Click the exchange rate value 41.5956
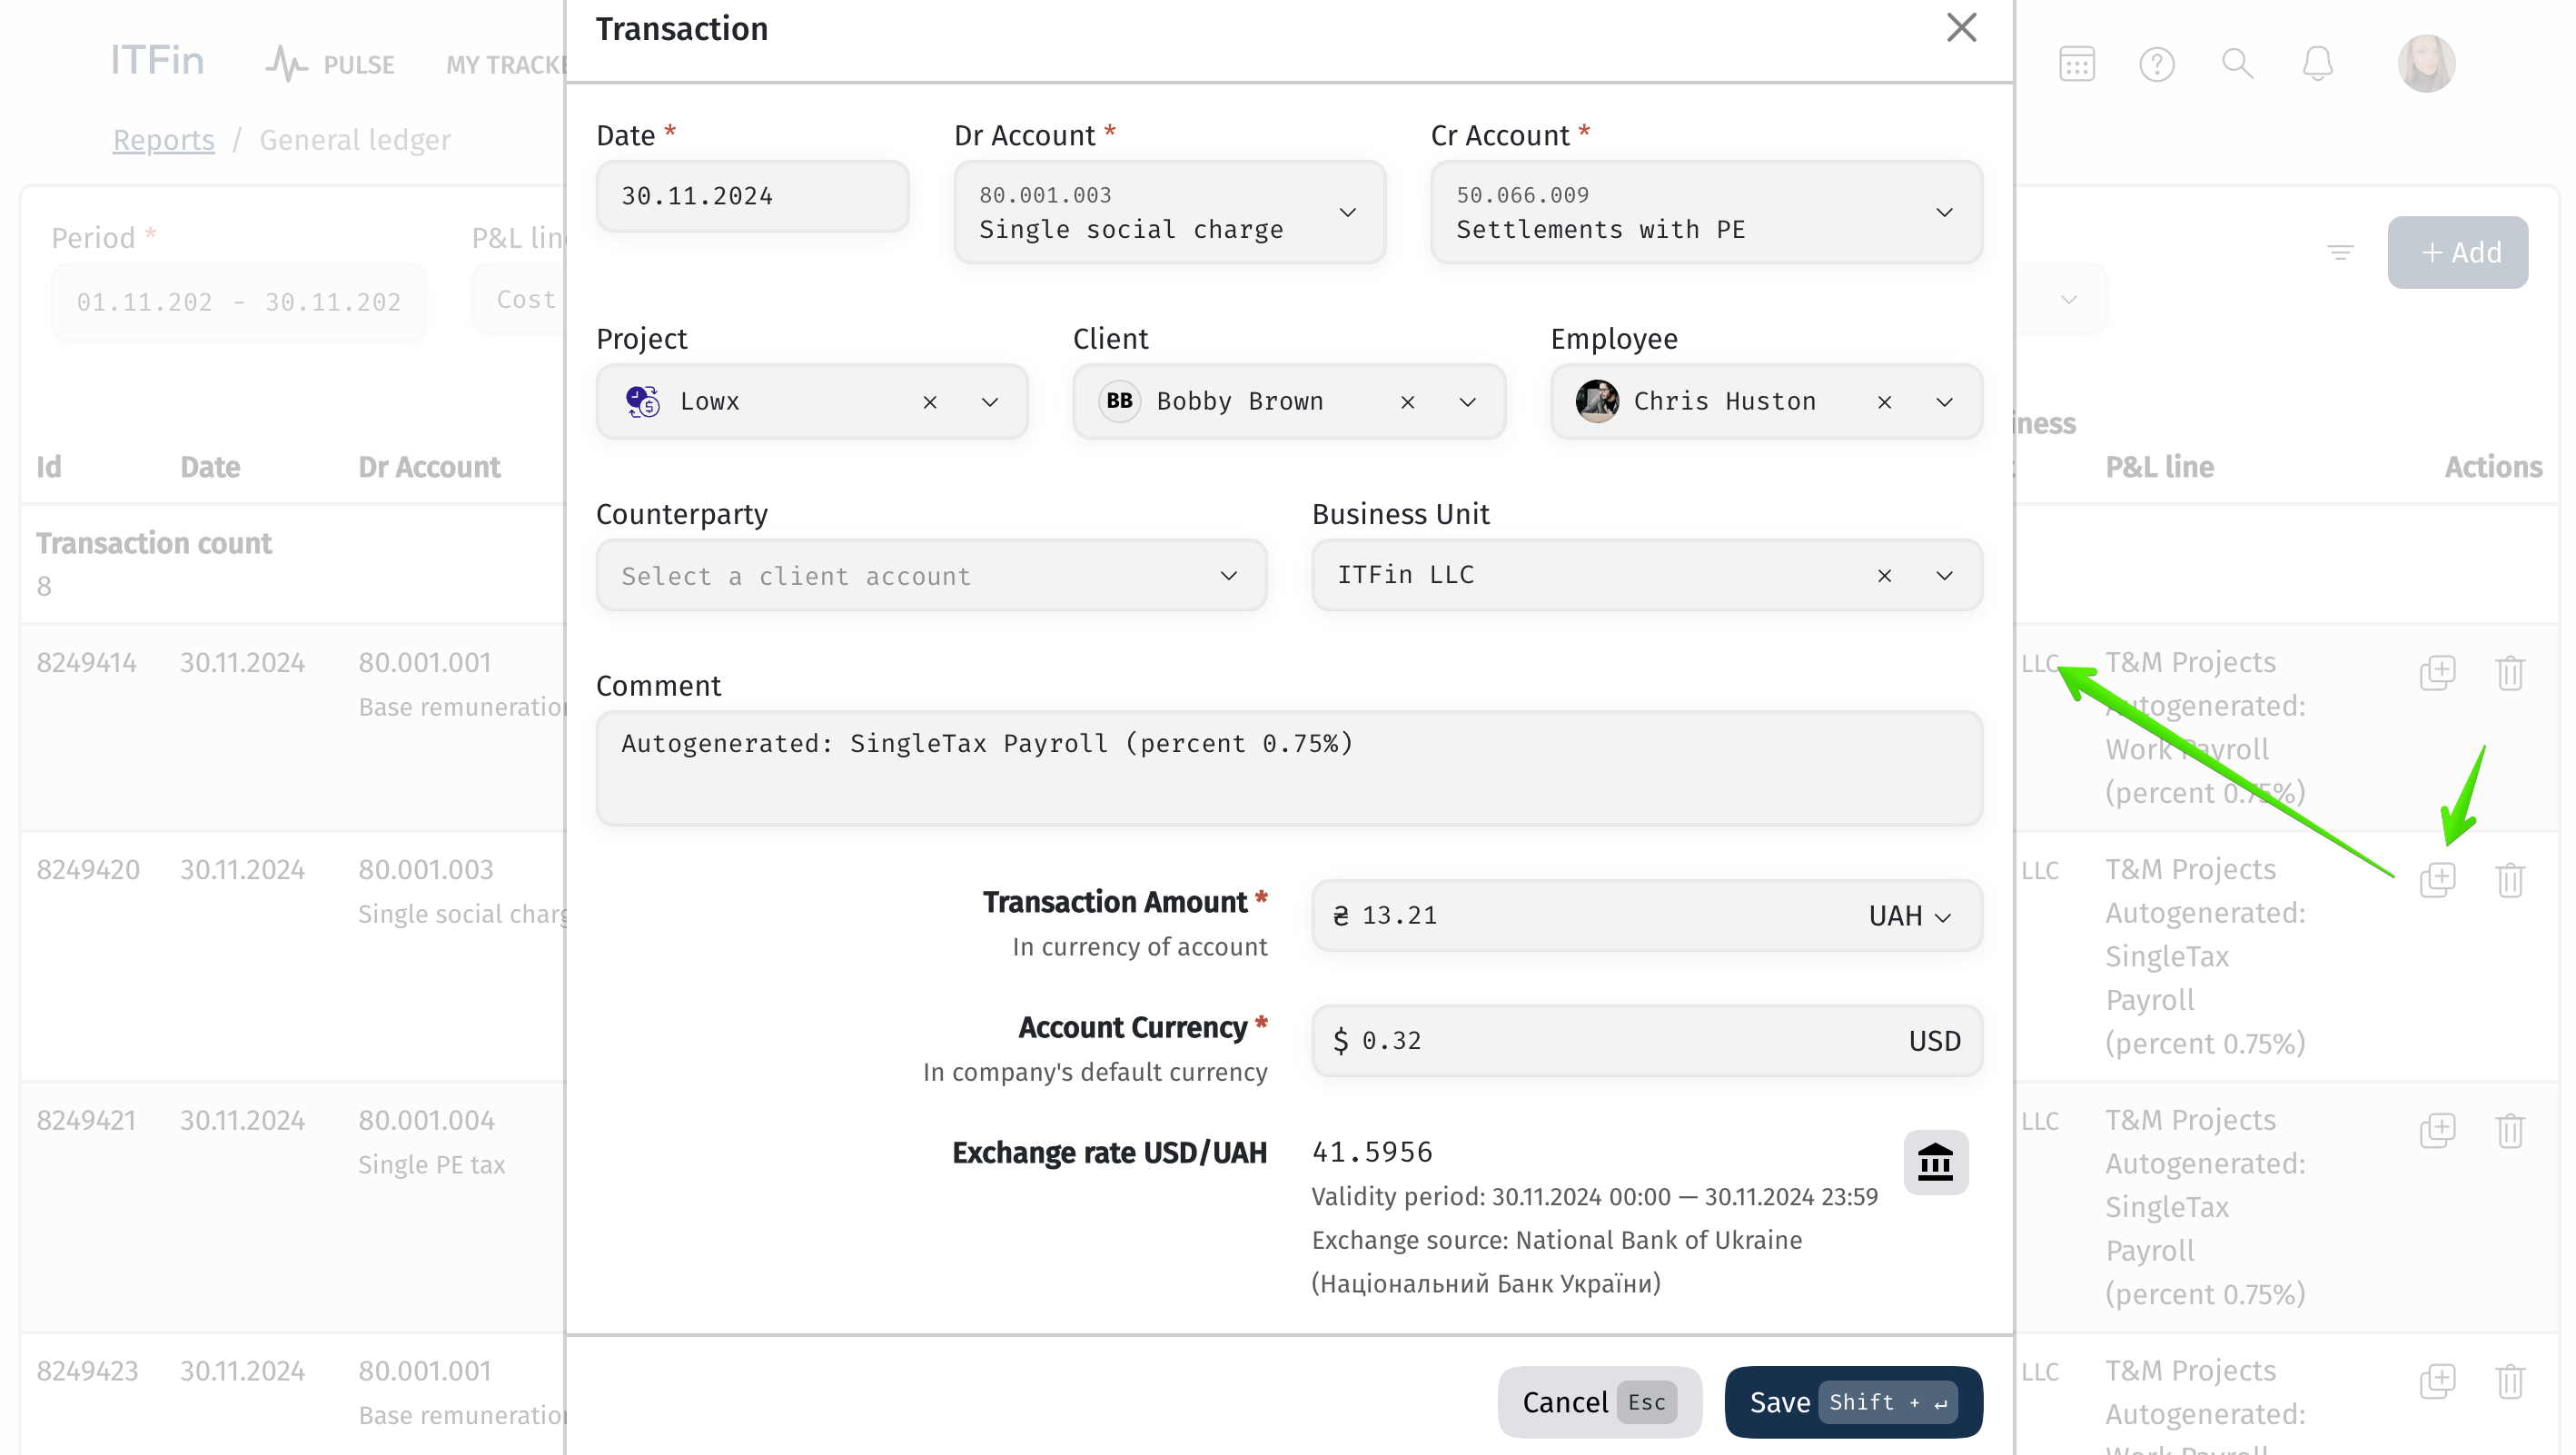The height and width of the screenshot is (1455, 2576). click(x=1371, y=1153)
